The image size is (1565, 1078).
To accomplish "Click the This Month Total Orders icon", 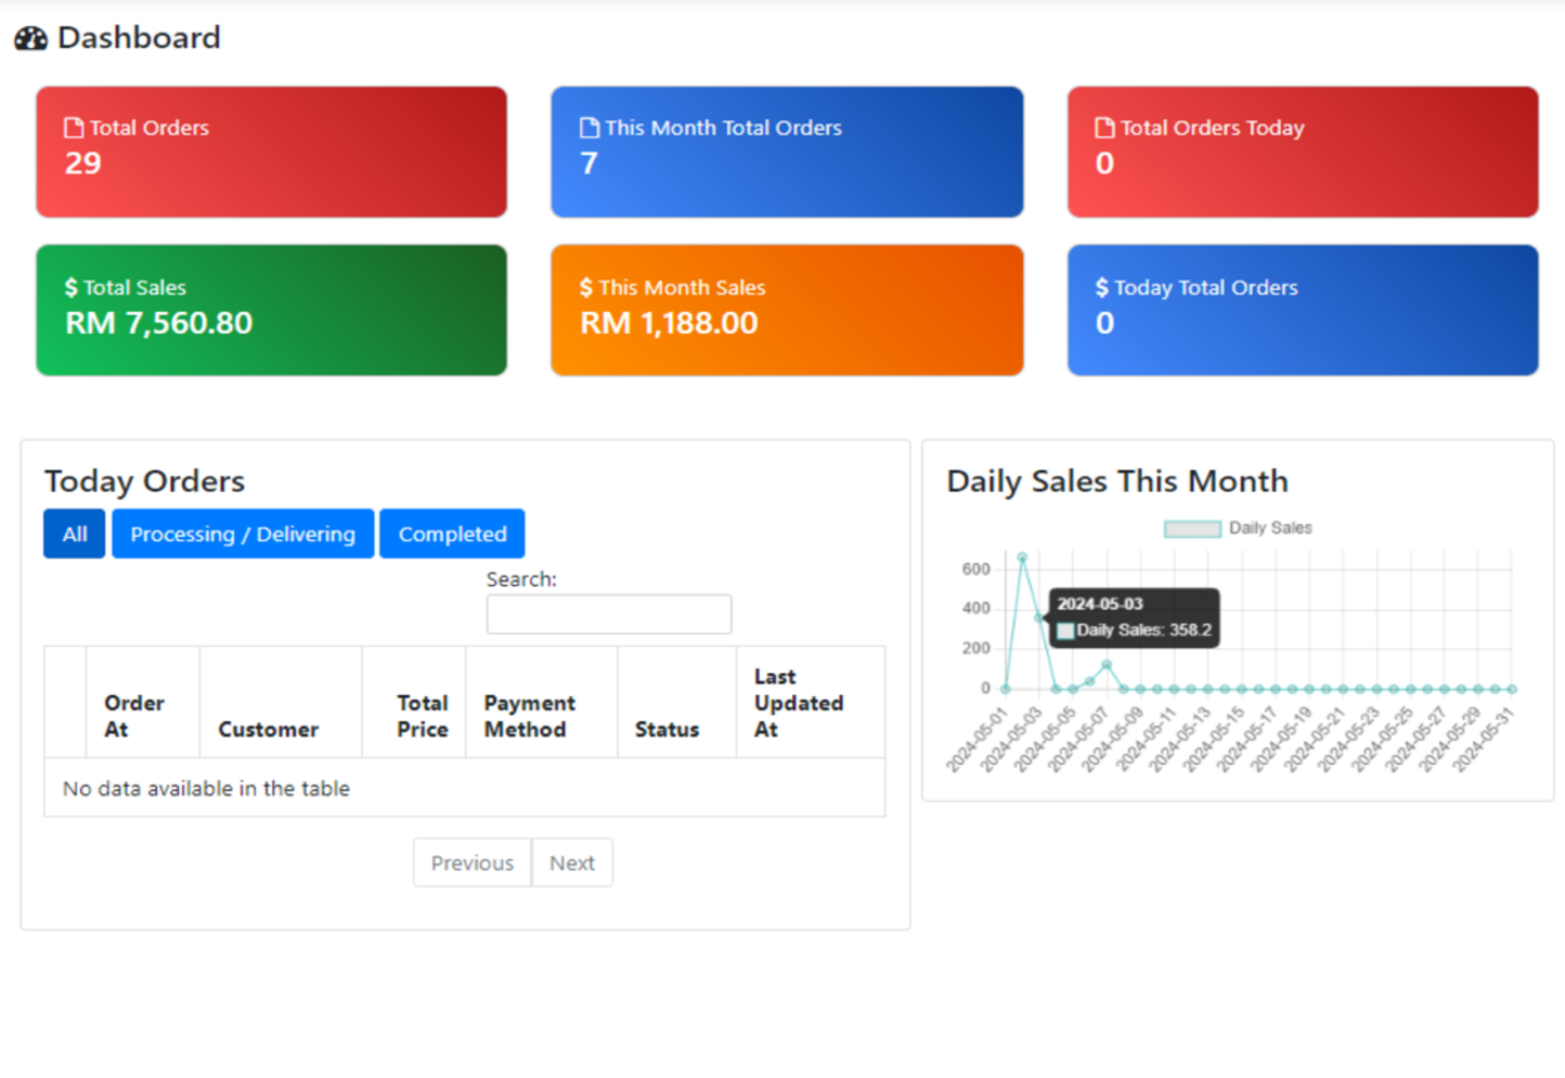I will [589, 128].
